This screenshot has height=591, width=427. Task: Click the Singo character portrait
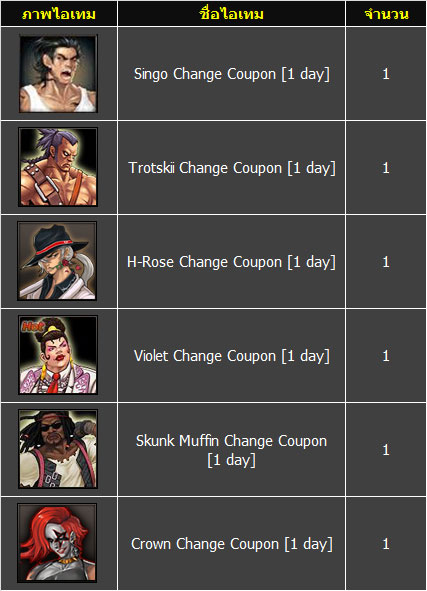(x=58, y=73)
